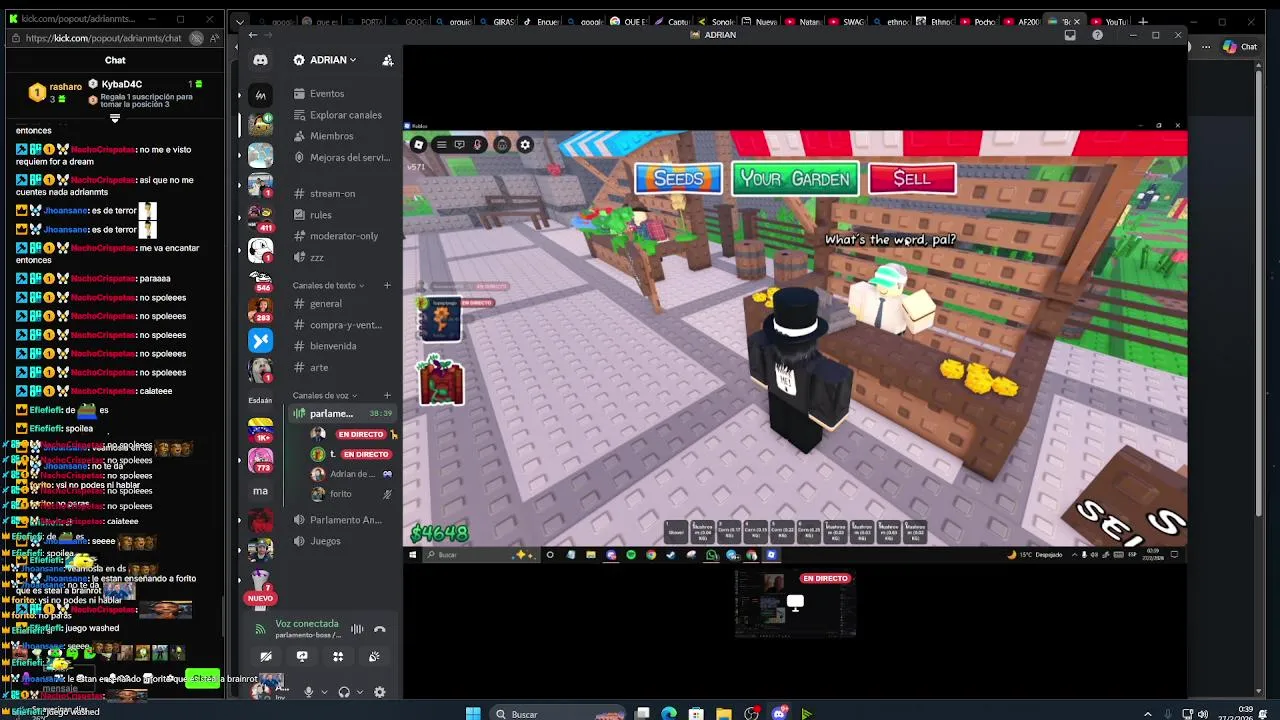Screen dimensions: 1280x720
Task: Open Roblox hamburger menu icon
Action: point(441,145)
